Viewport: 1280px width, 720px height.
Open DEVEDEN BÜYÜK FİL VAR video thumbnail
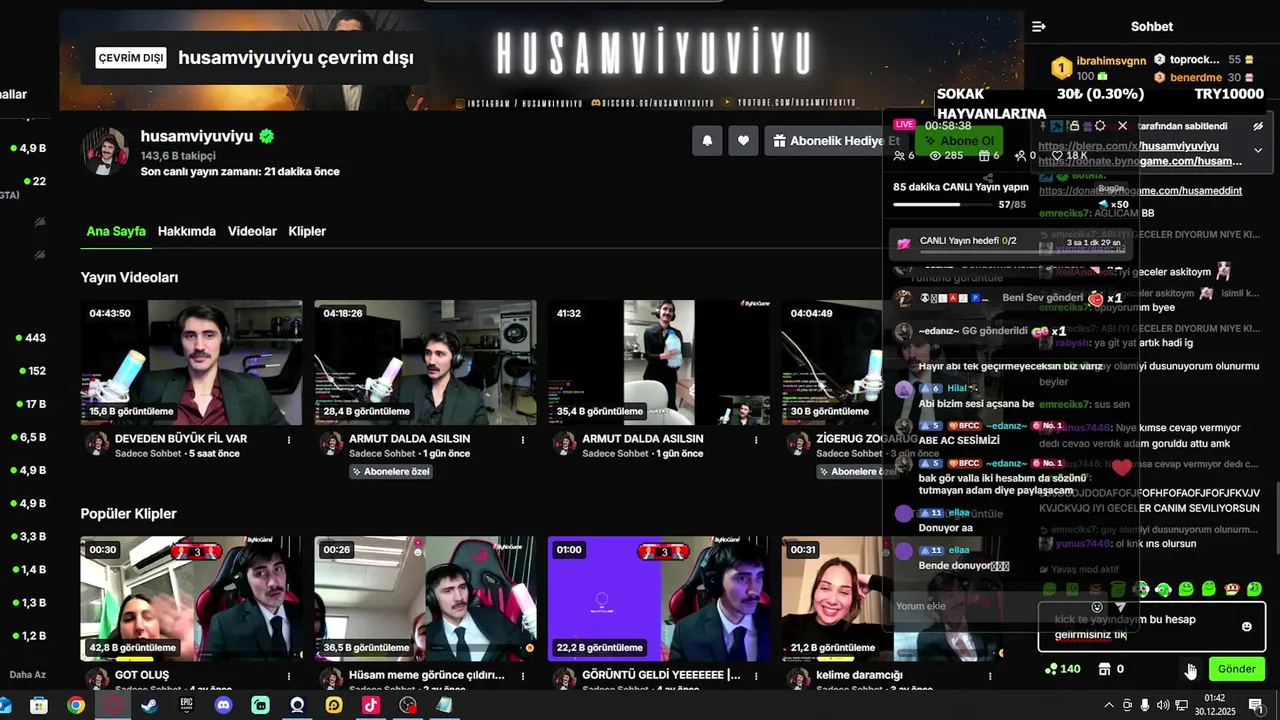pos(192,362)
